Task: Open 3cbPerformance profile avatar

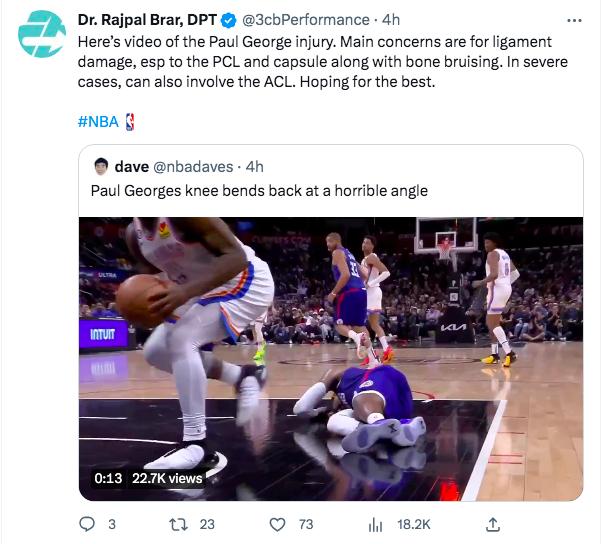Action: click(x=41, y=34)
